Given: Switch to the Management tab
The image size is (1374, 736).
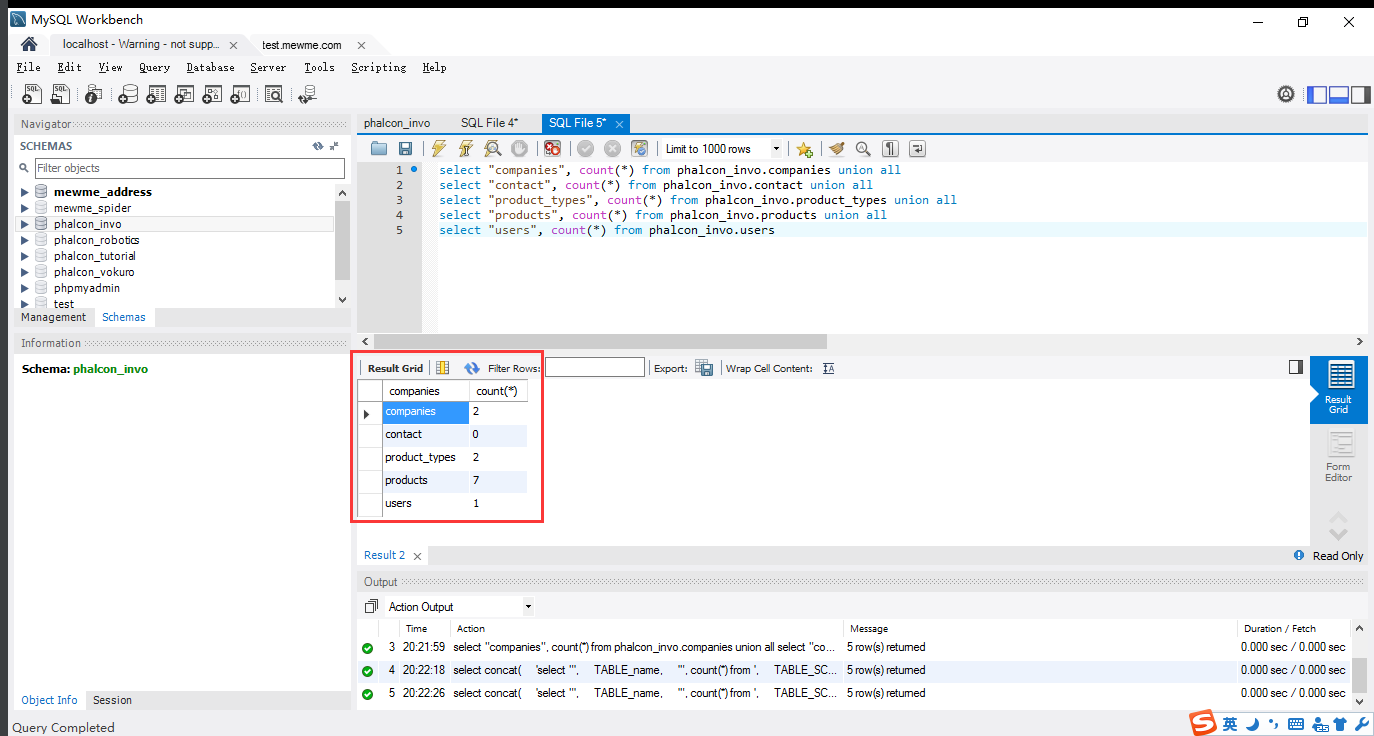Looking at the screenshot, I should tap(53, 317).
